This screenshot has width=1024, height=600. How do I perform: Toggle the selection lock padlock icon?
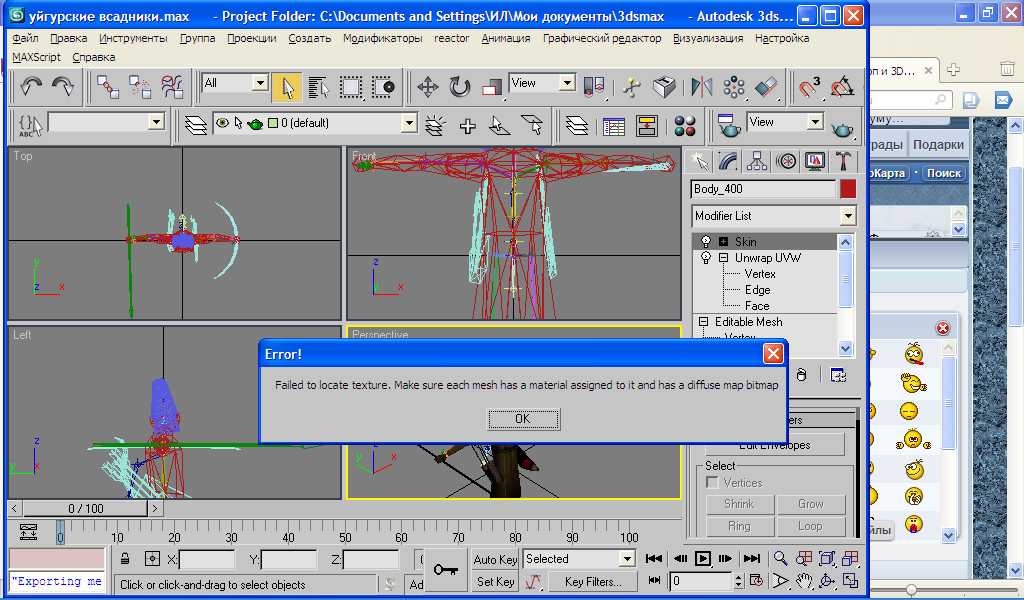click(x=125, y=559)
